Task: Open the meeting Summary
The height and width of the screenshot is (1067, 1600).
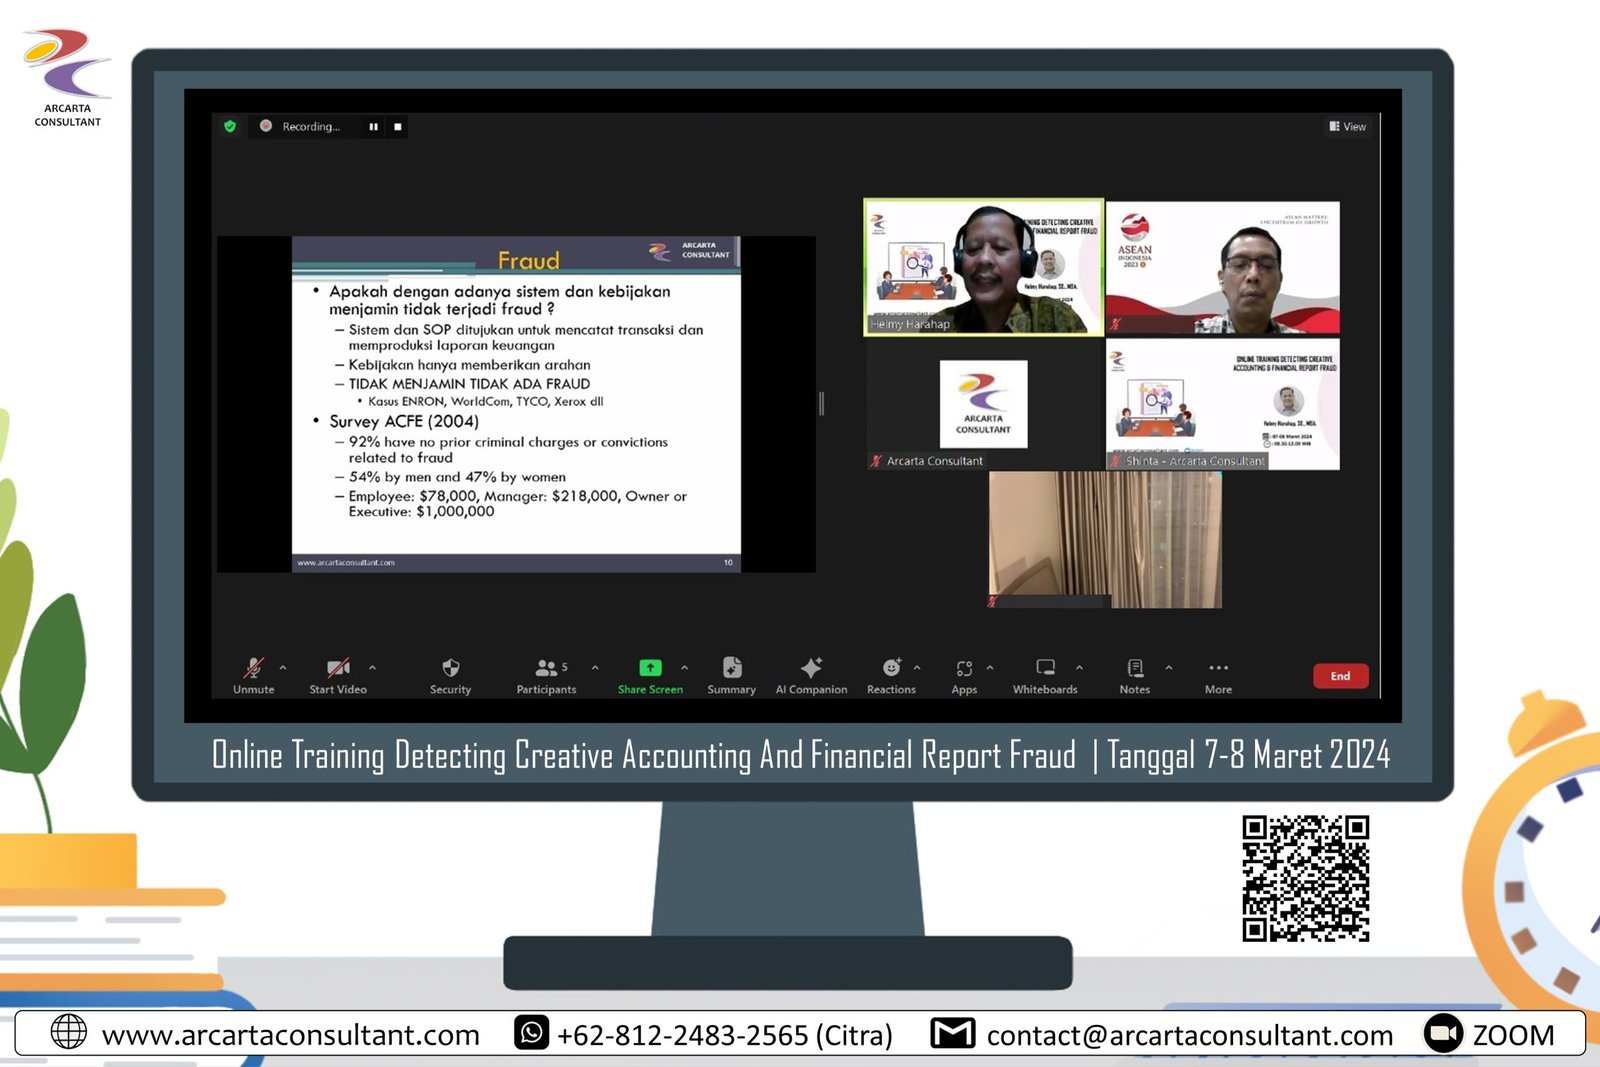Action: point(731,669)
